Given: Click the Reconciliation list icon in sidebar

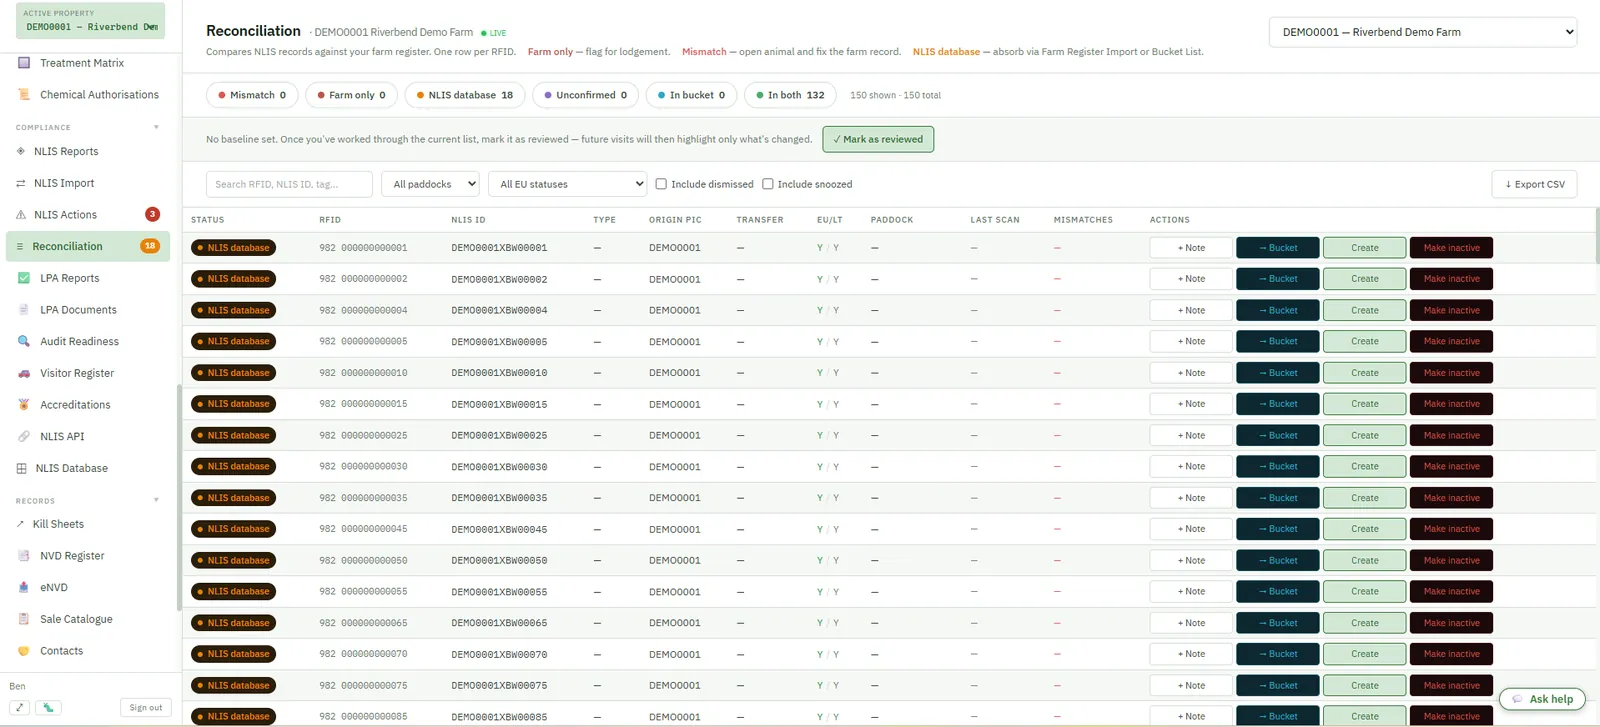Looking at the screenshot, I should tap(20, 246).
